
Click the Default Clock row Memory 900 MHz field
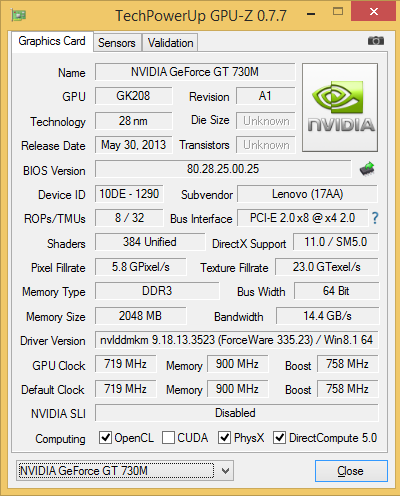click(237, 389)
